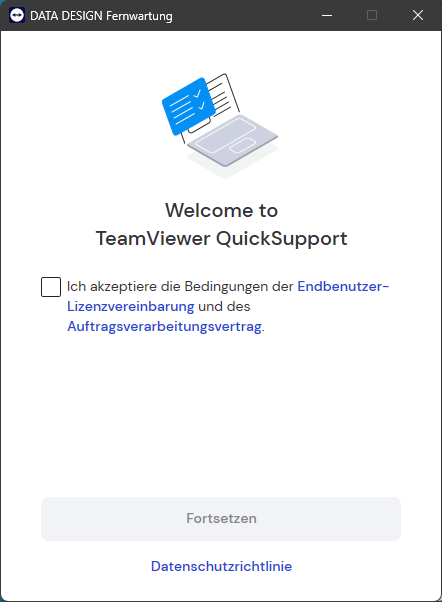Close the TeamViewer QuickSupport window
Image resolution: width=442 pixels, height=602 pixels.
(418, 15)
